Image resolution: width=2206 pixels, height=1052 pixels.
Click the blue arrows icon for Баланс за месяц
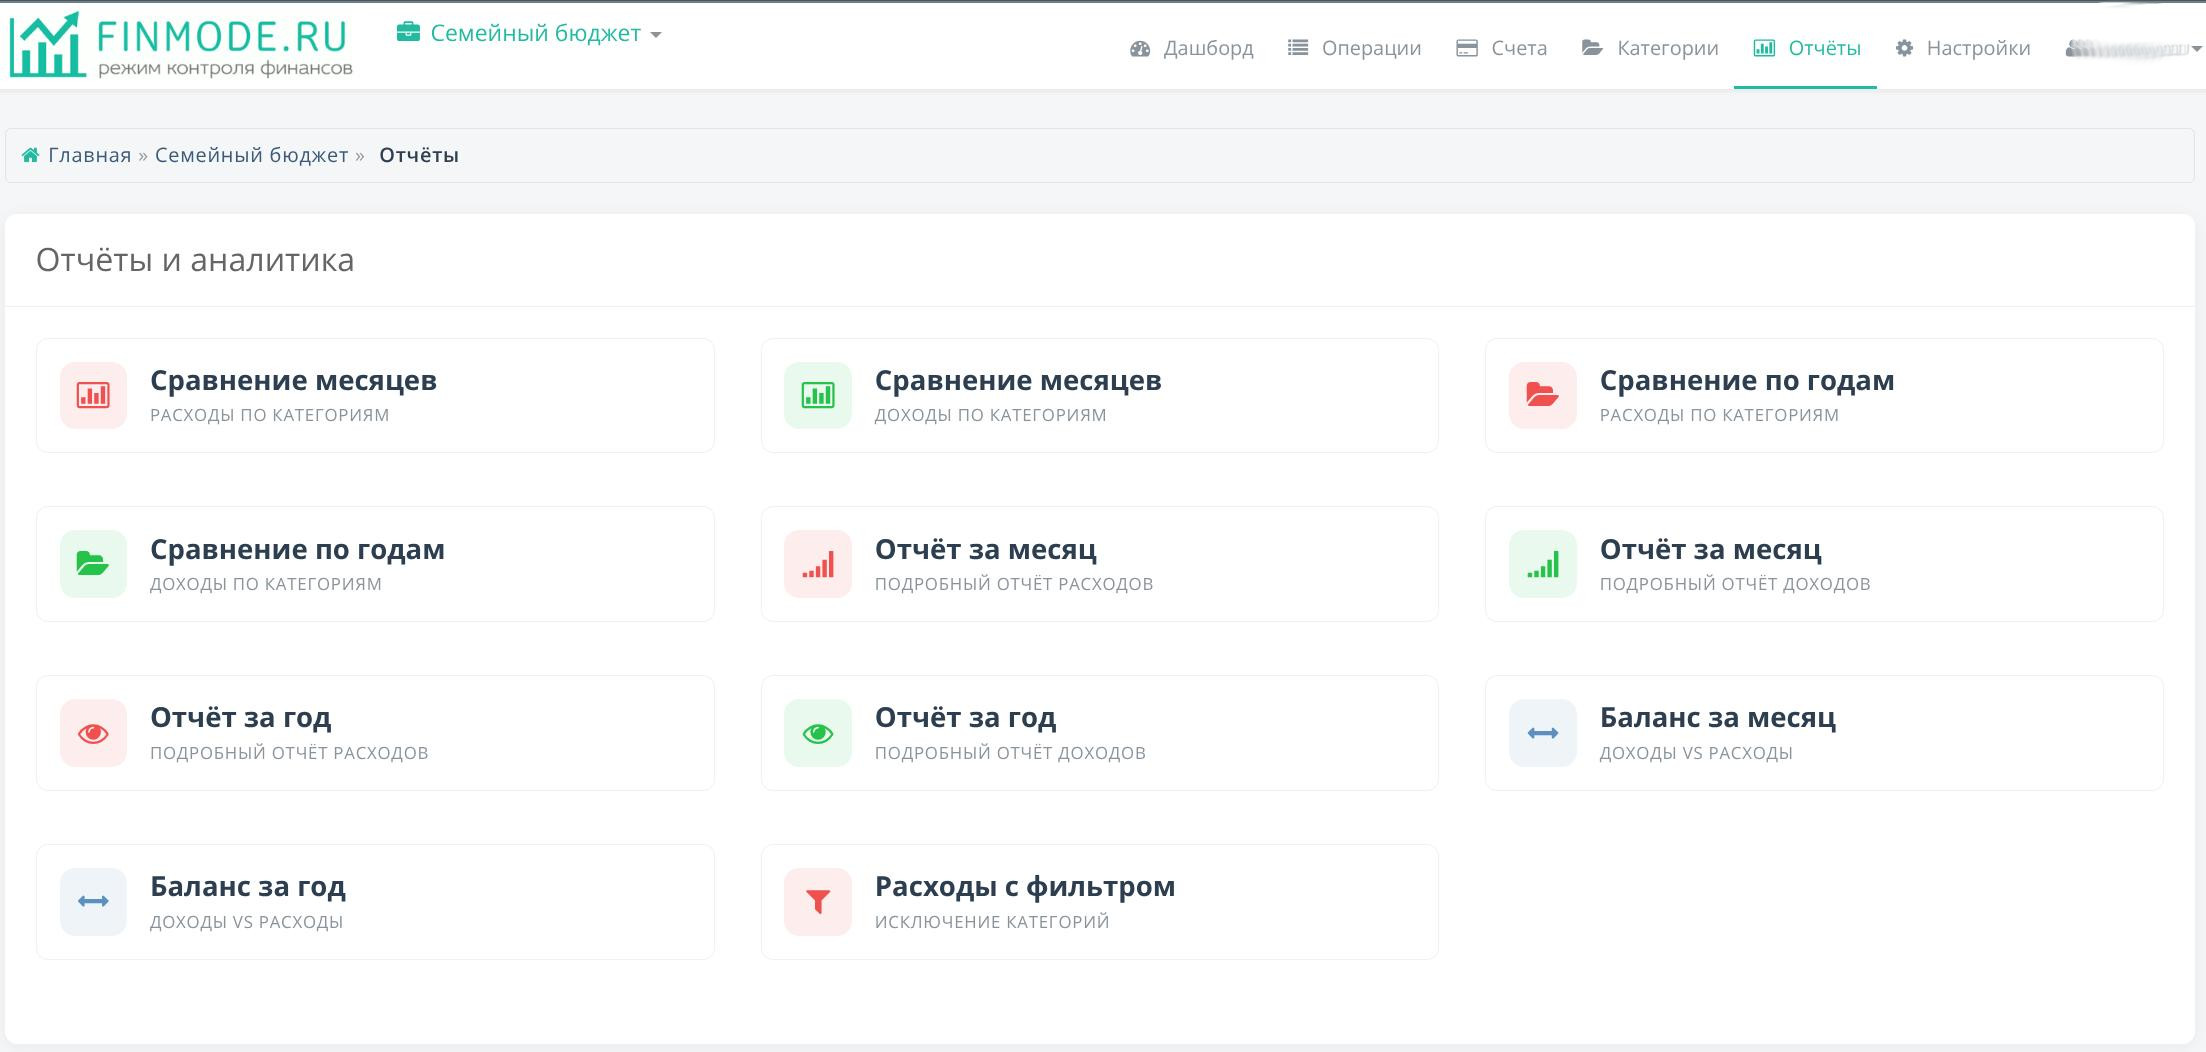[x=1542, y=733]
